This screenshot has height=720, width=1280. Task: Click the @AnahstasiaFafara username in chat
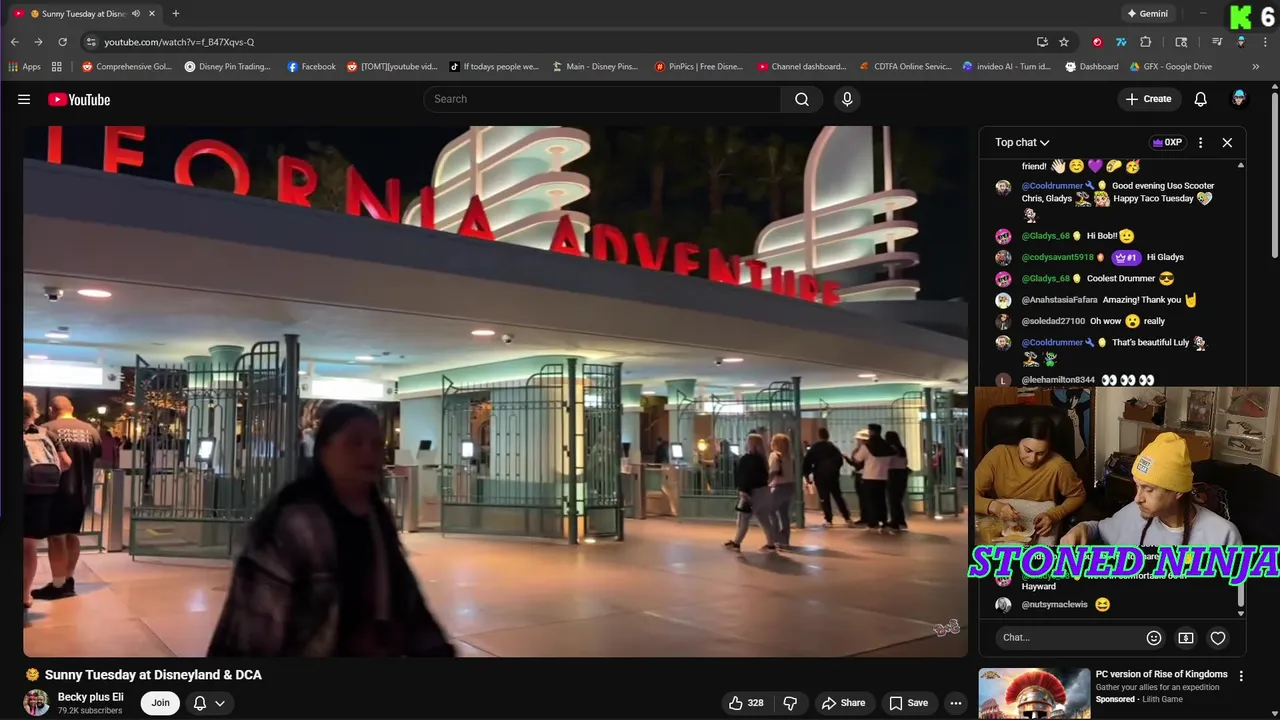click(x=1059, y=300)
